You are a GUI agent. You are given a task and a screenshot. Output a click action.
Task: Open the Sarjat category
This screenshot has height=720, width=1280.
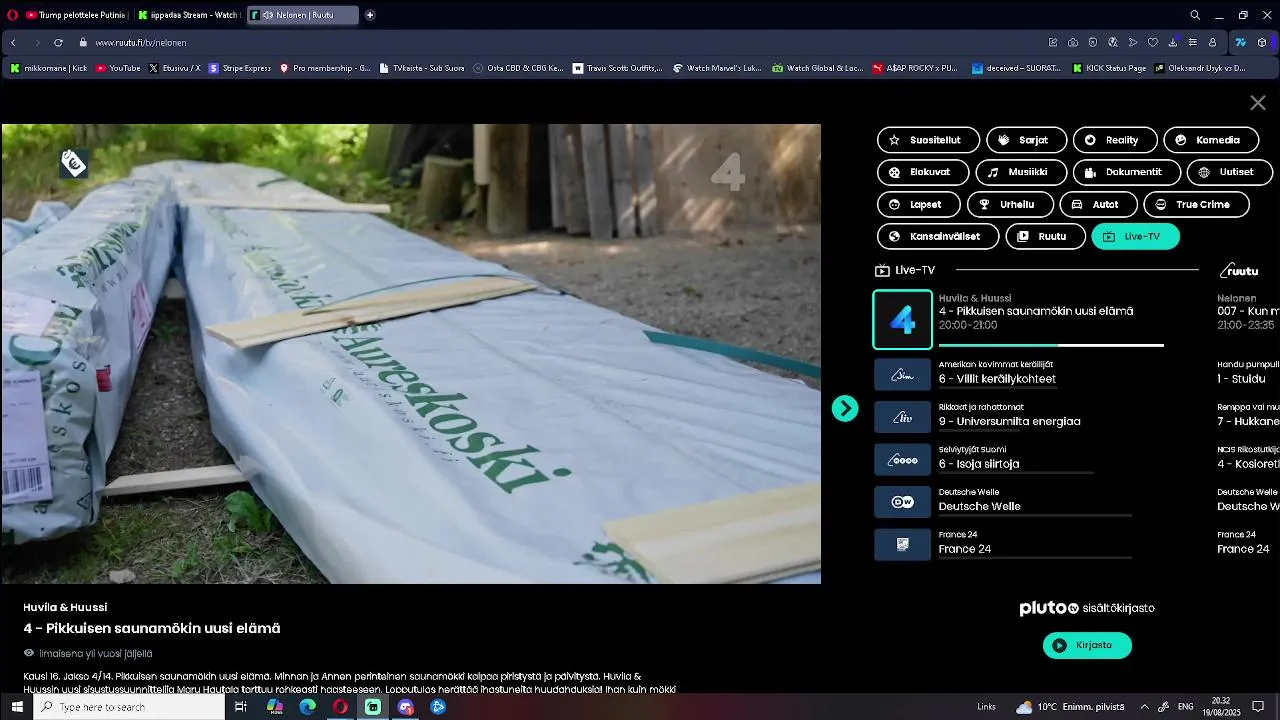[1026, 140]
